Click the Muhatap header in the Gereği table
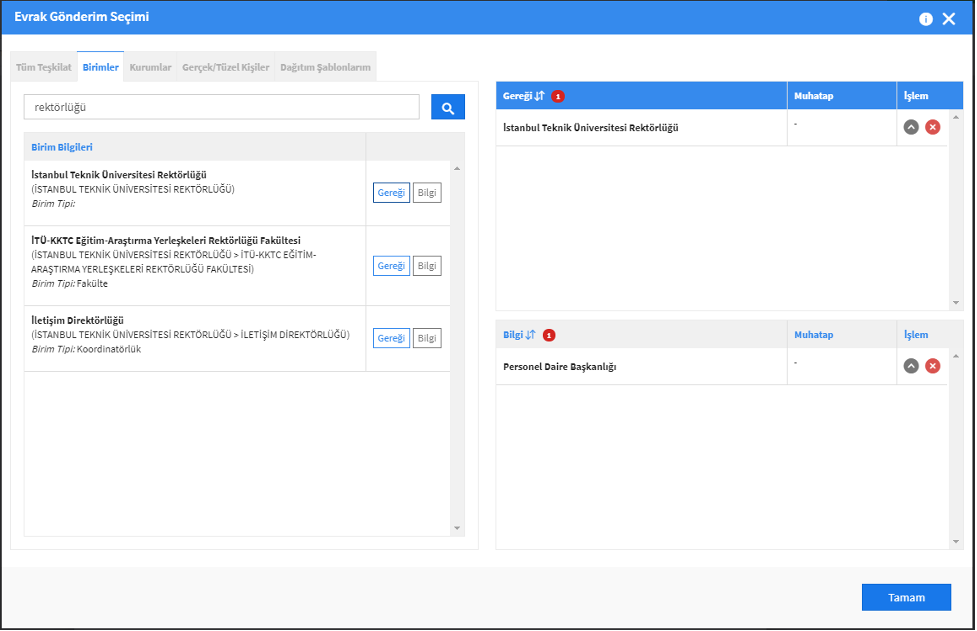Viewport: 977px width, 631px height. point(813,96)
